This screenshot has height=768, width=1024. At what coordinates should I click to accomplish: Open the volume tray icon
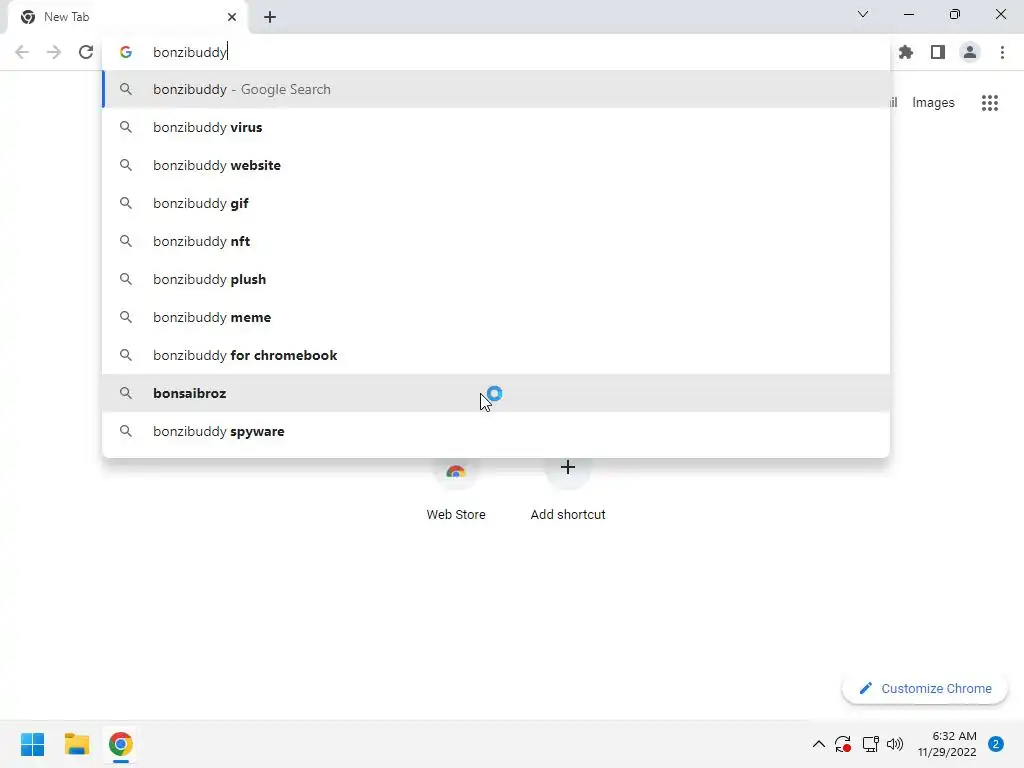pos(895,744)
